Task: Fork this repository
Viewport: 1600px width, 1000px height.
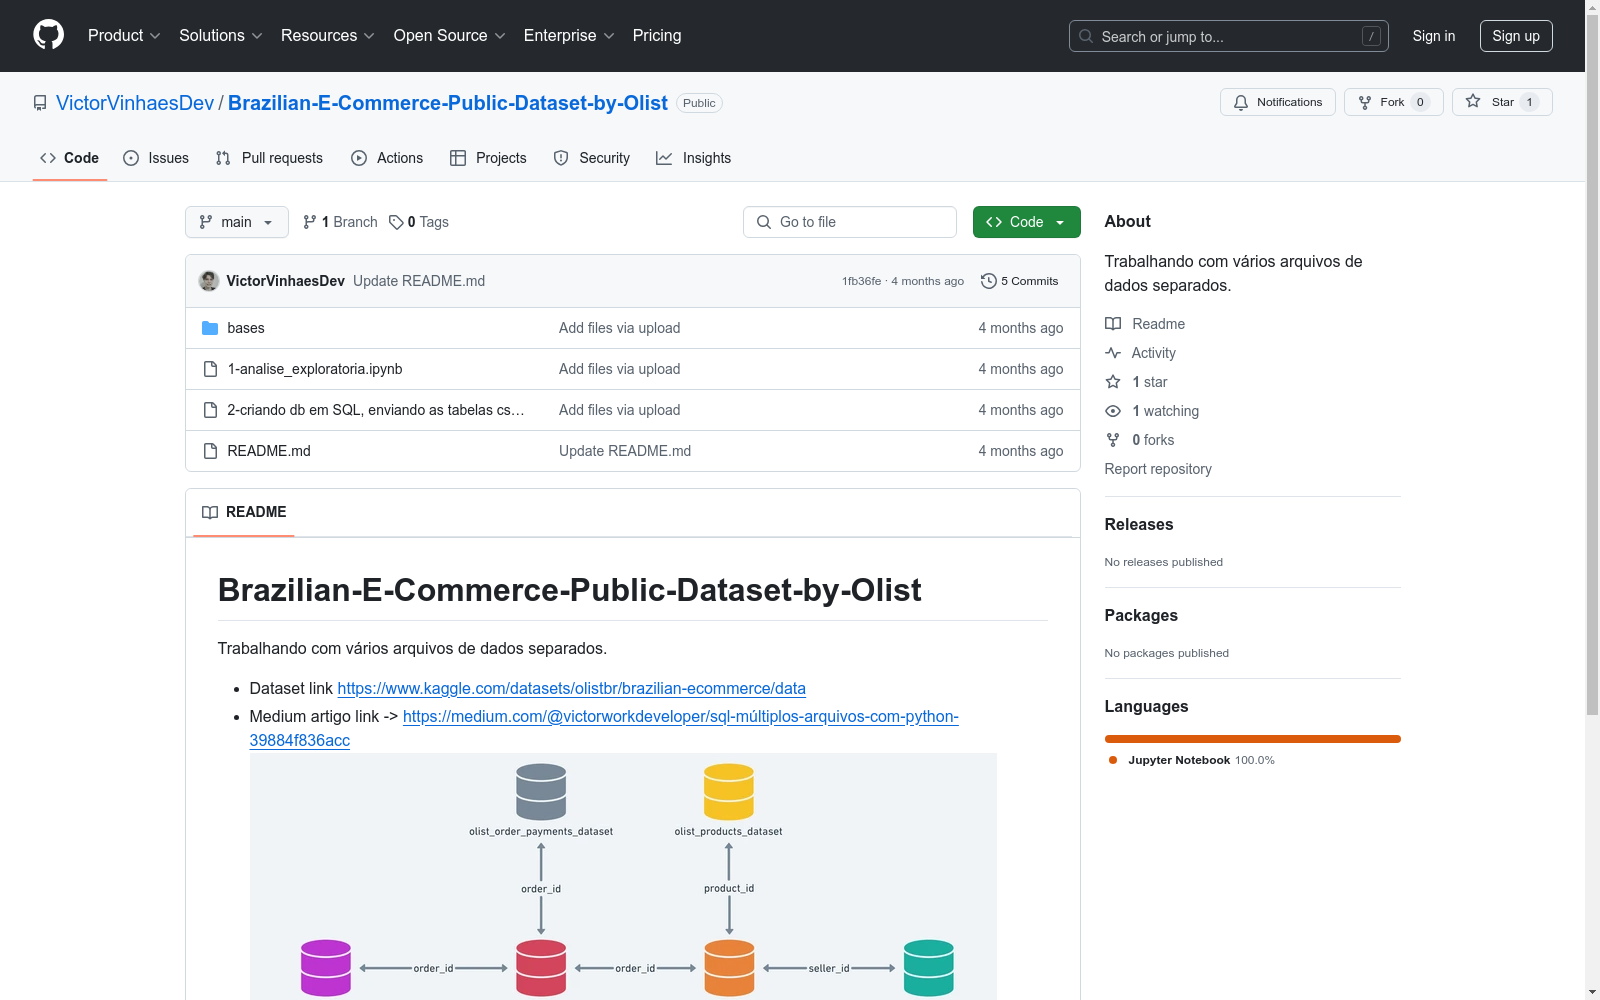Action: tap(1394, 102)
